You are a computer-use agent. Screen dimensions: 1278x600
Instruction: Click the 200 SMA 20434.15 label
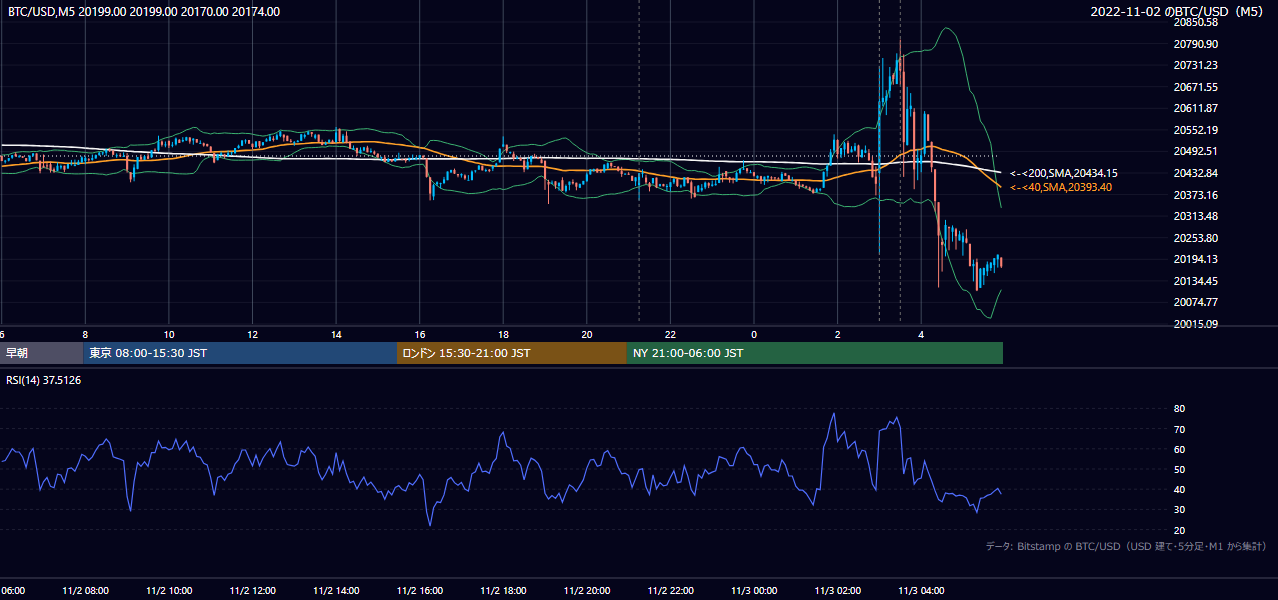click(1064, 174)
